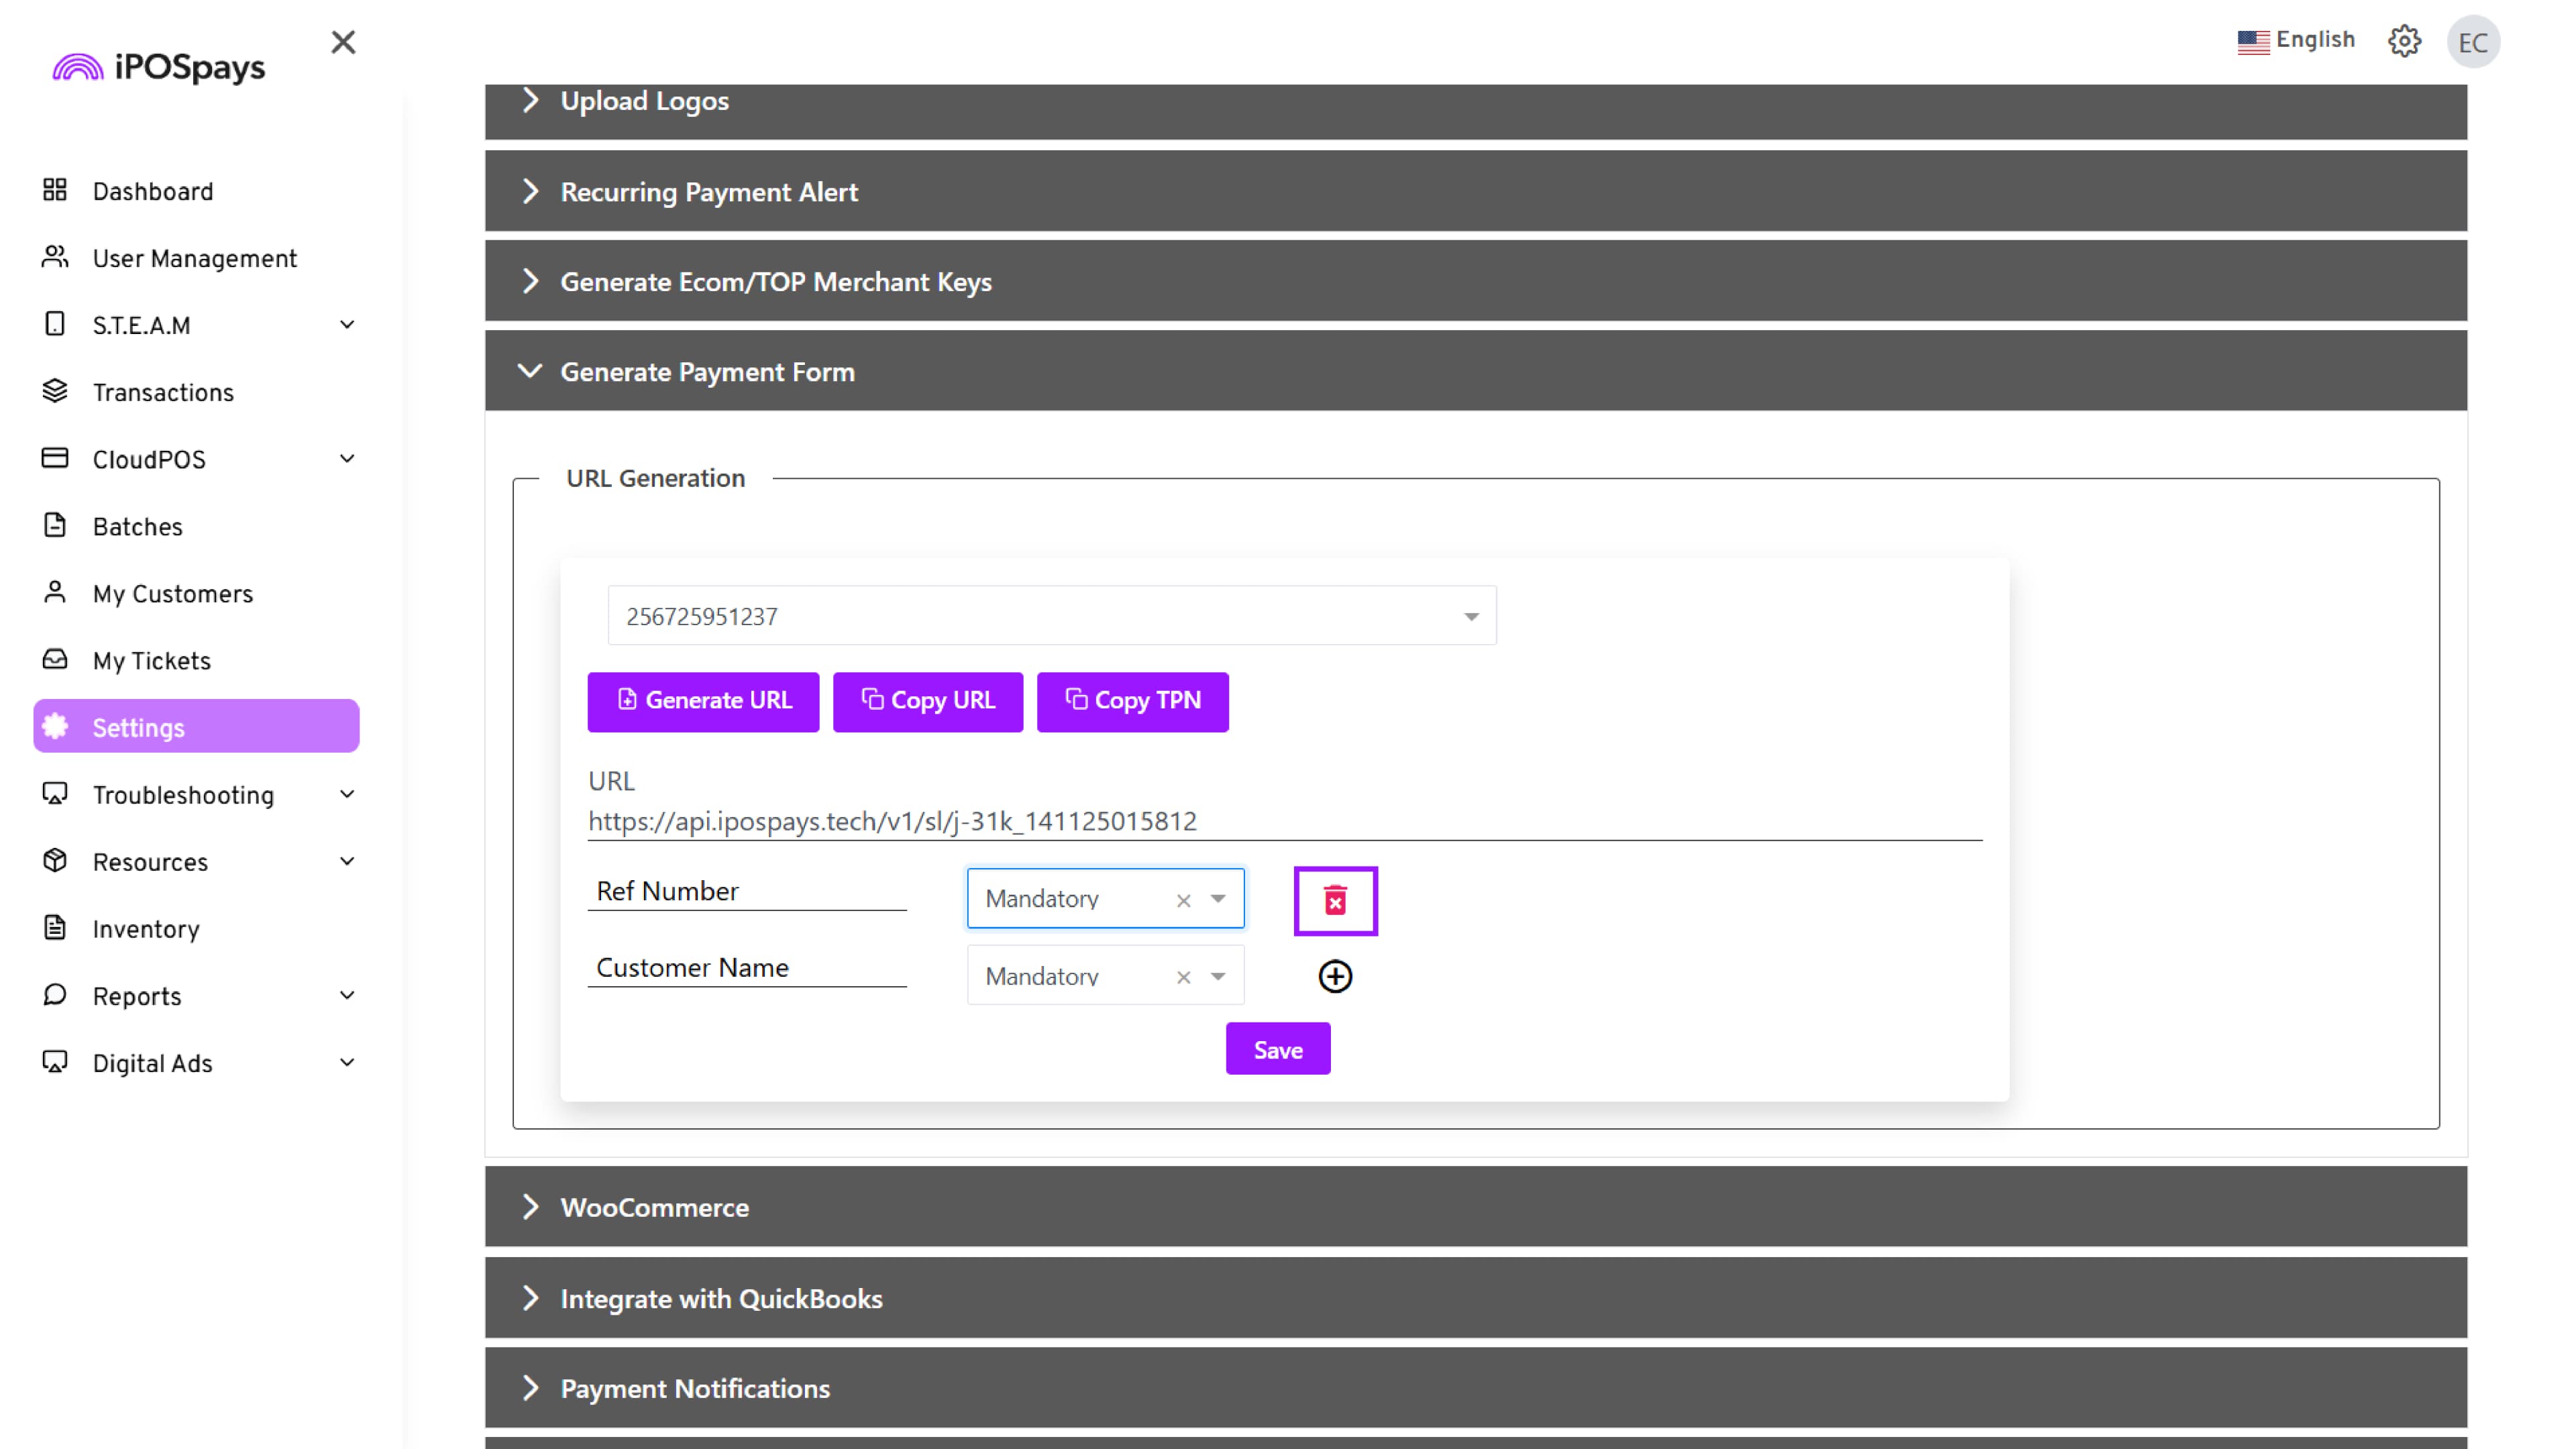The image size is (2576, 1449).
Task: Open Transactions in the sidebar
Action: click(163, 392)
